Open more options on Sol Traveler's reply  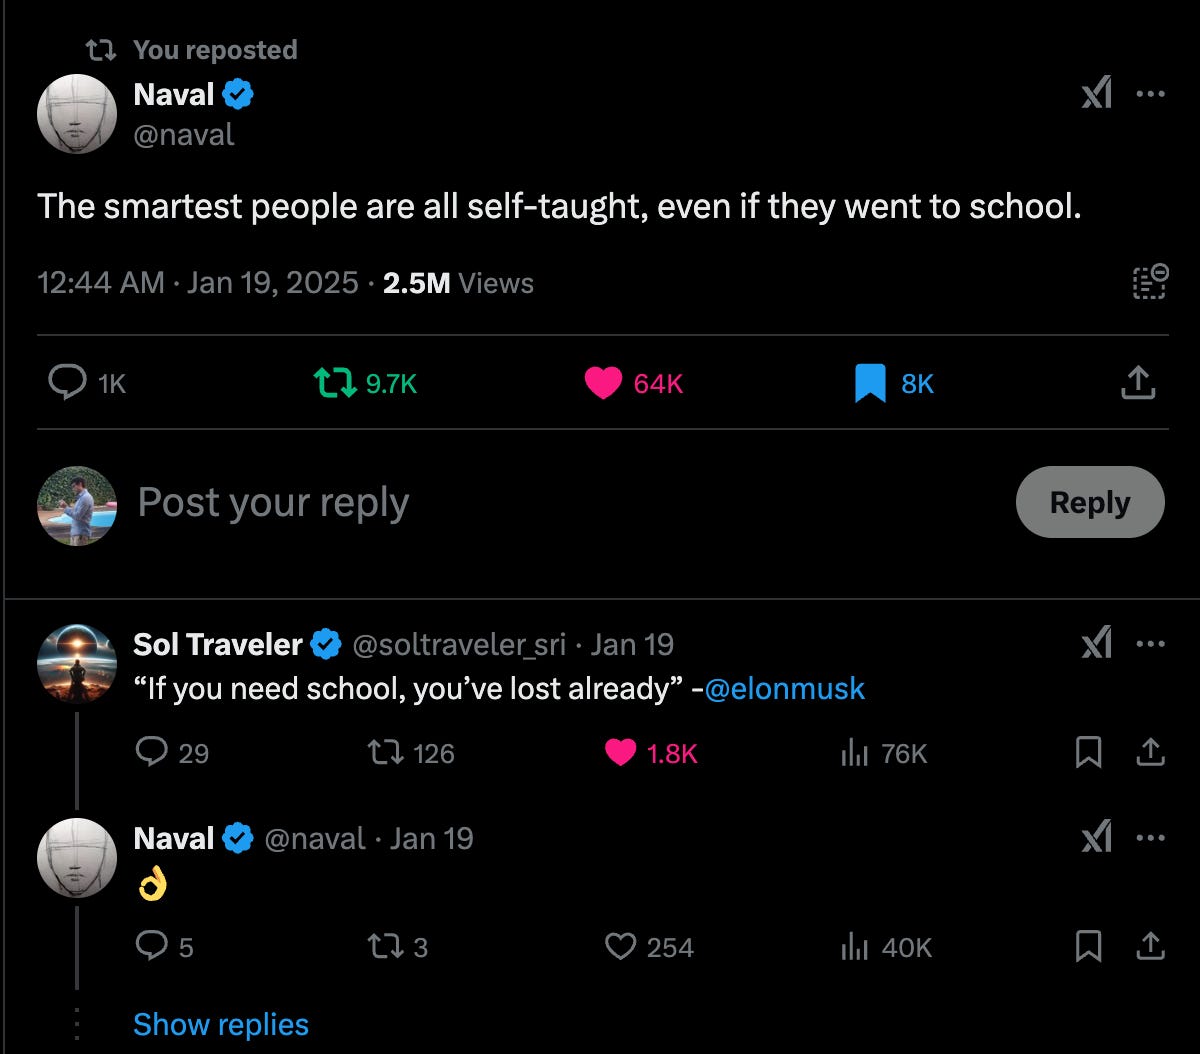(1150, 645)
